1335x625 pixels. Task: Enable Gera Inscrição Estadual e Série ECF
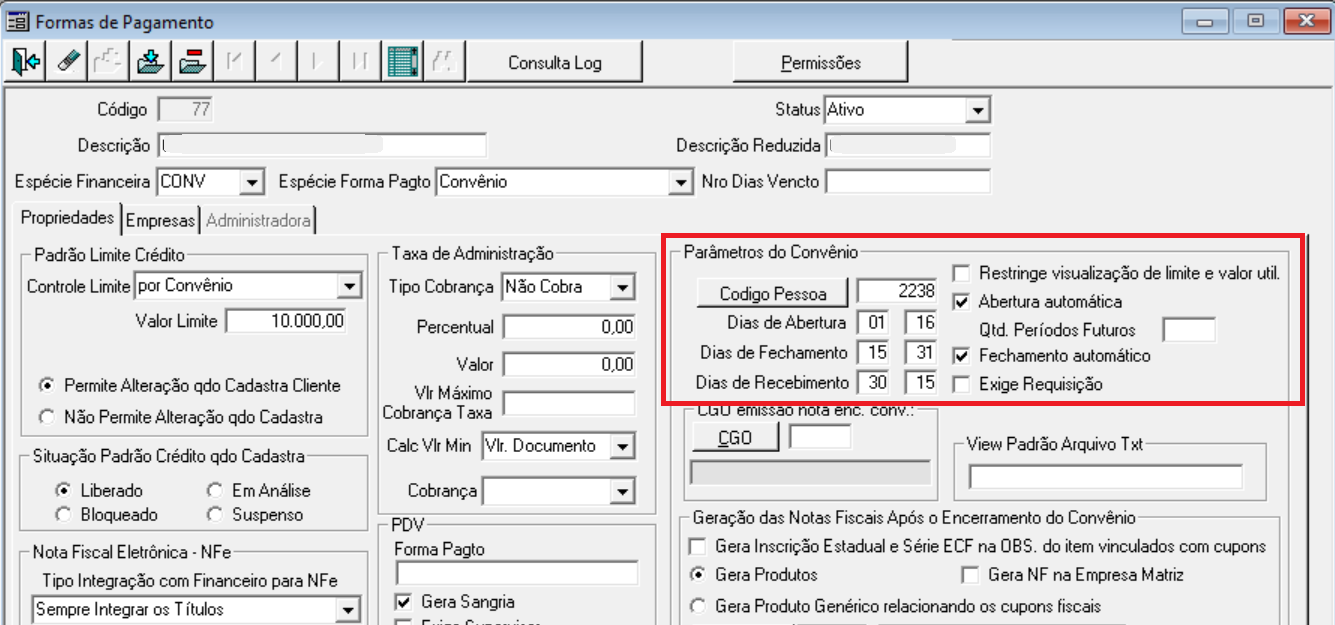(x=697, y=547)
